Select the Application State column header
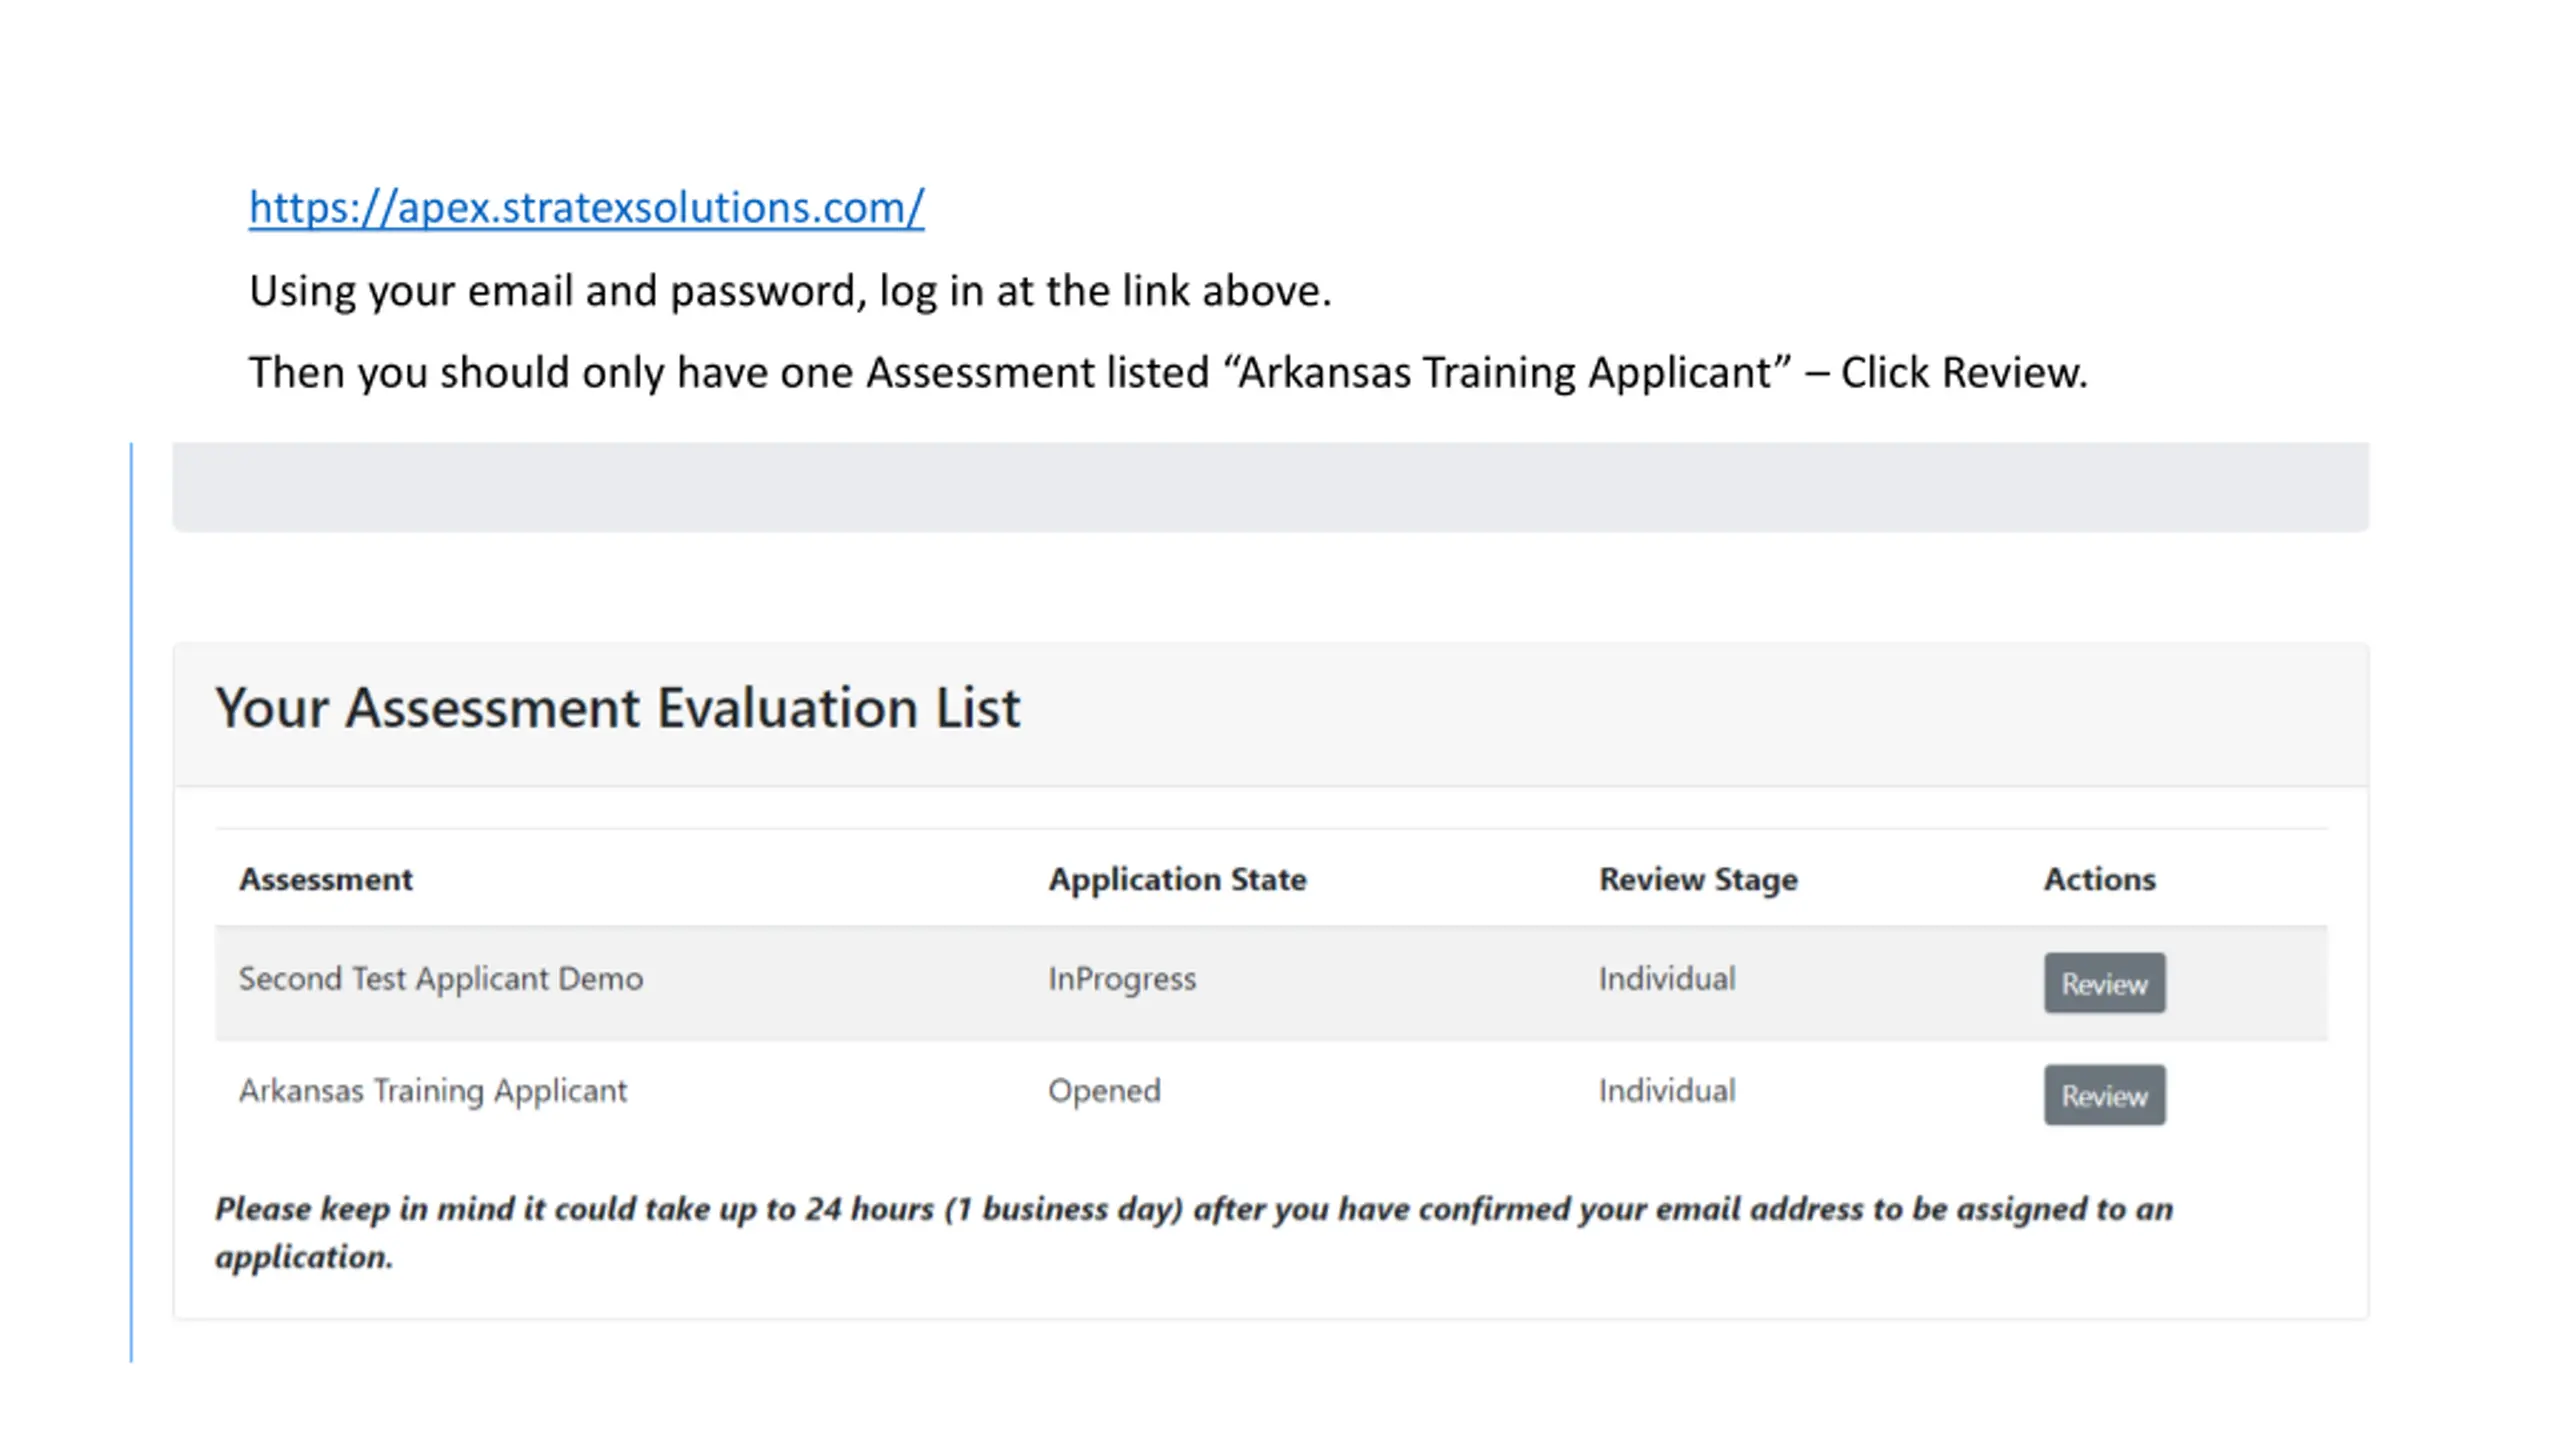Screen dimensions: 2560x1440 [x=1176, y=879]
